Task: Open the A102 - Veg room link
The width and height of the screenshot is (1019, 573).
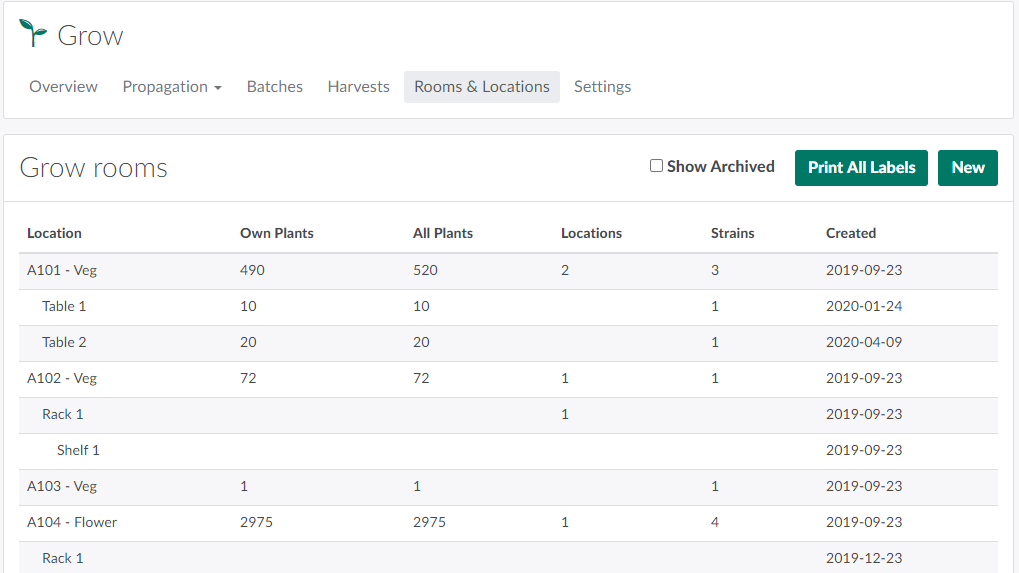Action: click(62, 378)
